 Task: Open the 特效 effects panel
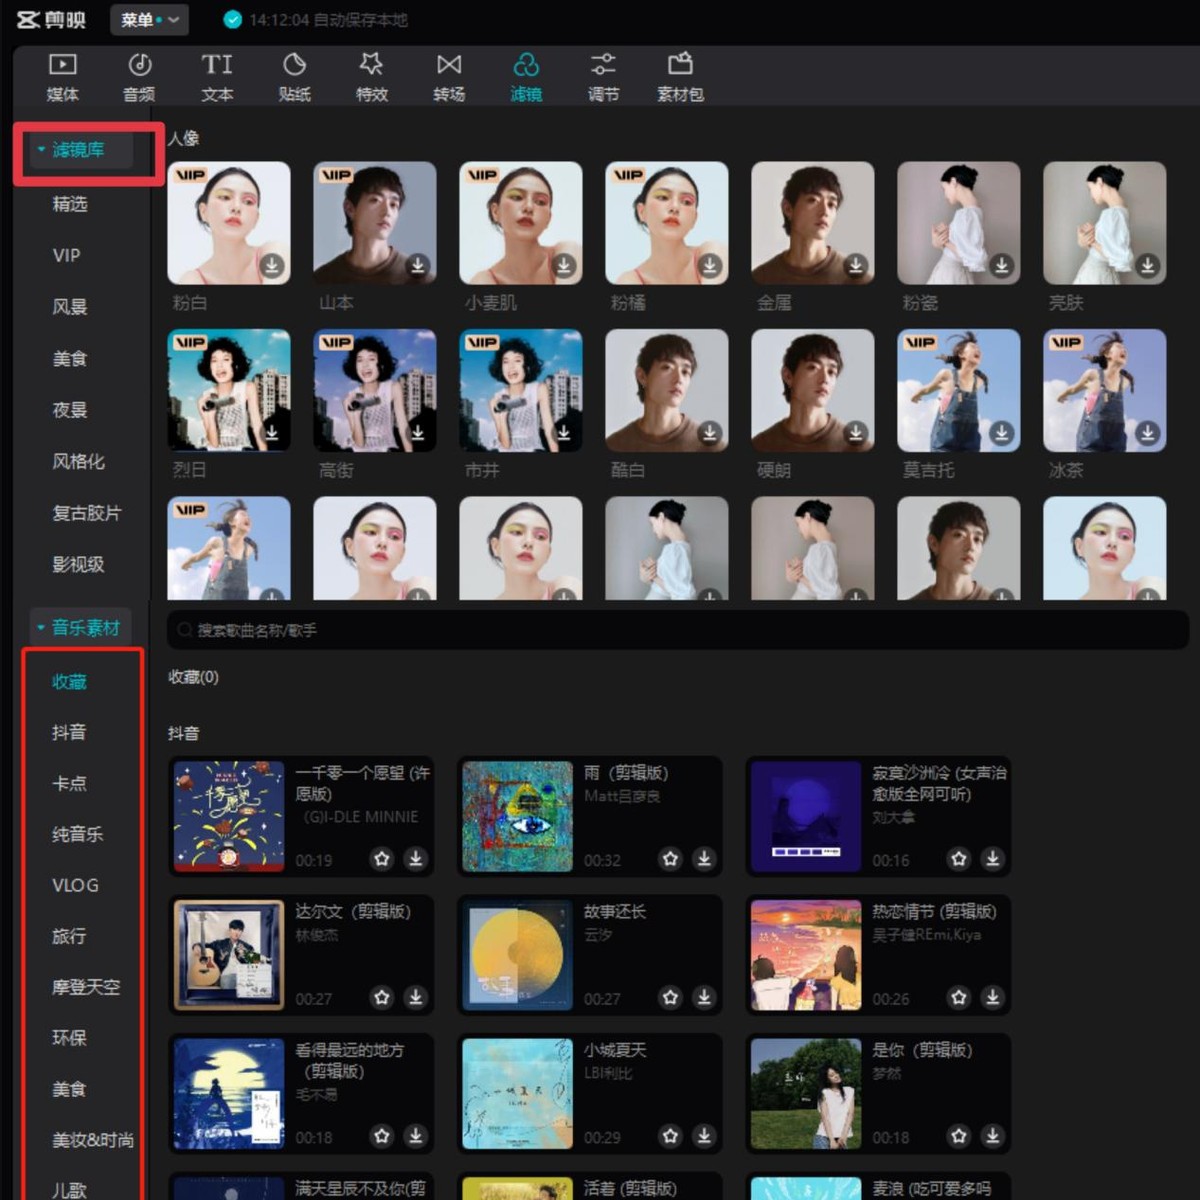pos(371,75)
